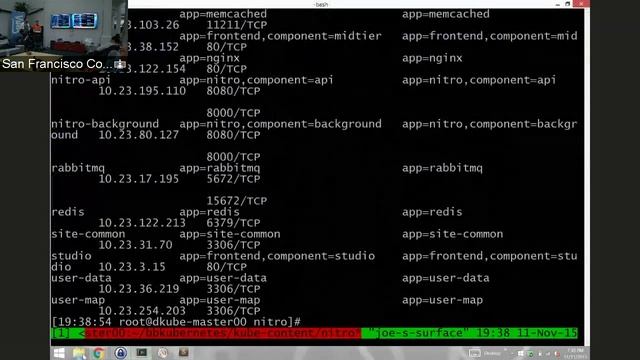Open the blue padlock app in taskbar
The image size is (640, 360).
pyautogui.click(x=120, y=353)
